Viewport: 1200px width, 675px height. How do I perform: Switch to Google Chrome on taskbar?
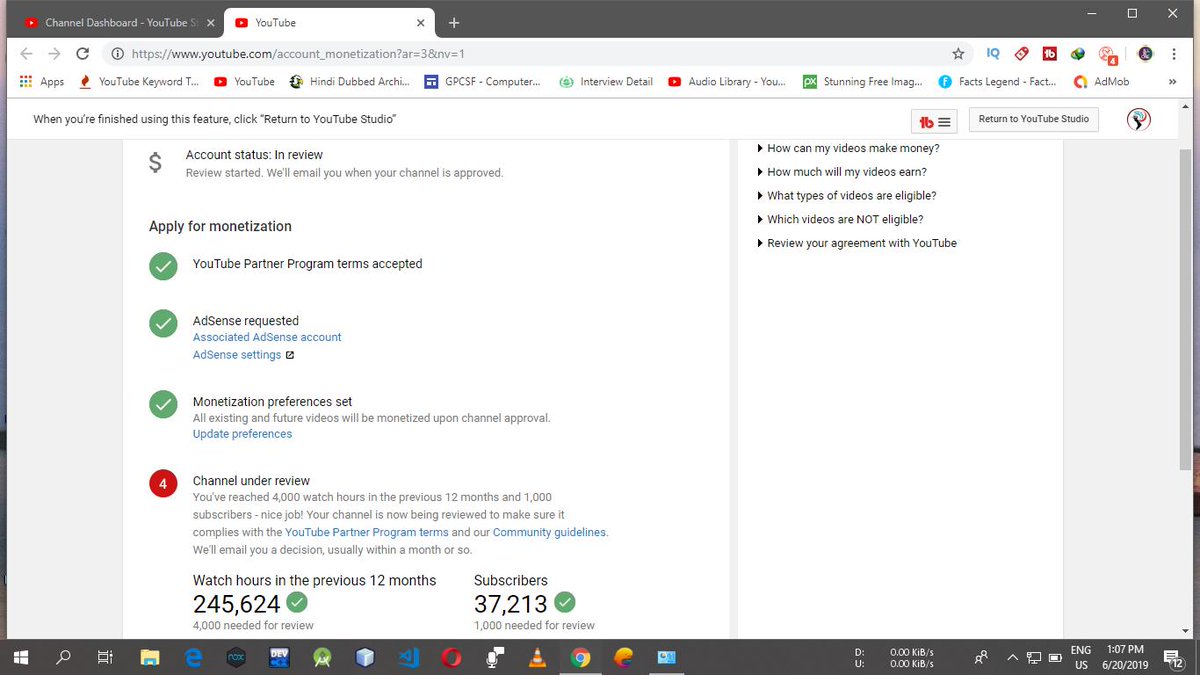(x=580, y=657)
